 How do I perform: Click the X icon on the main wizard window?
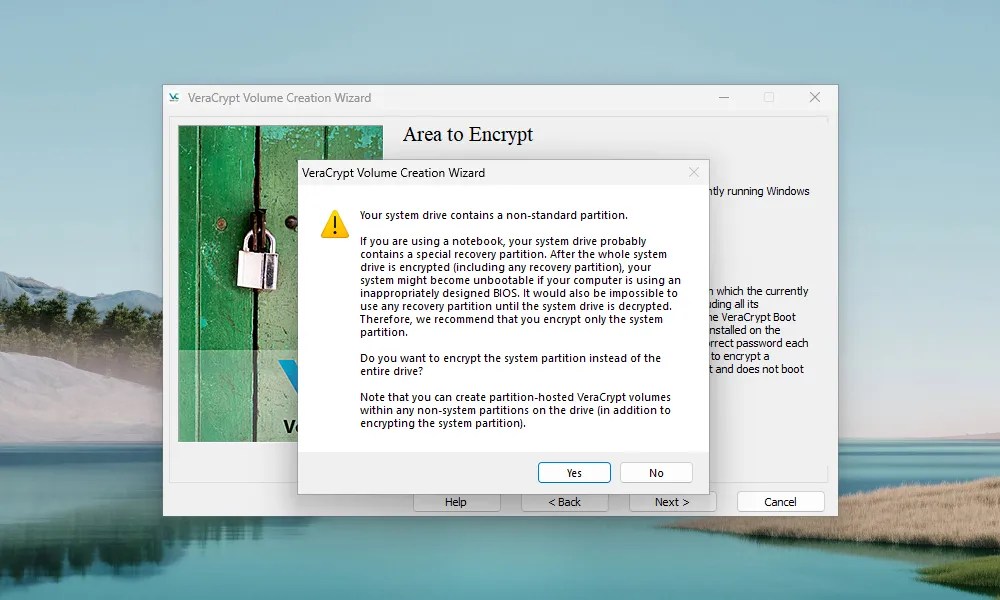point(815,97)
